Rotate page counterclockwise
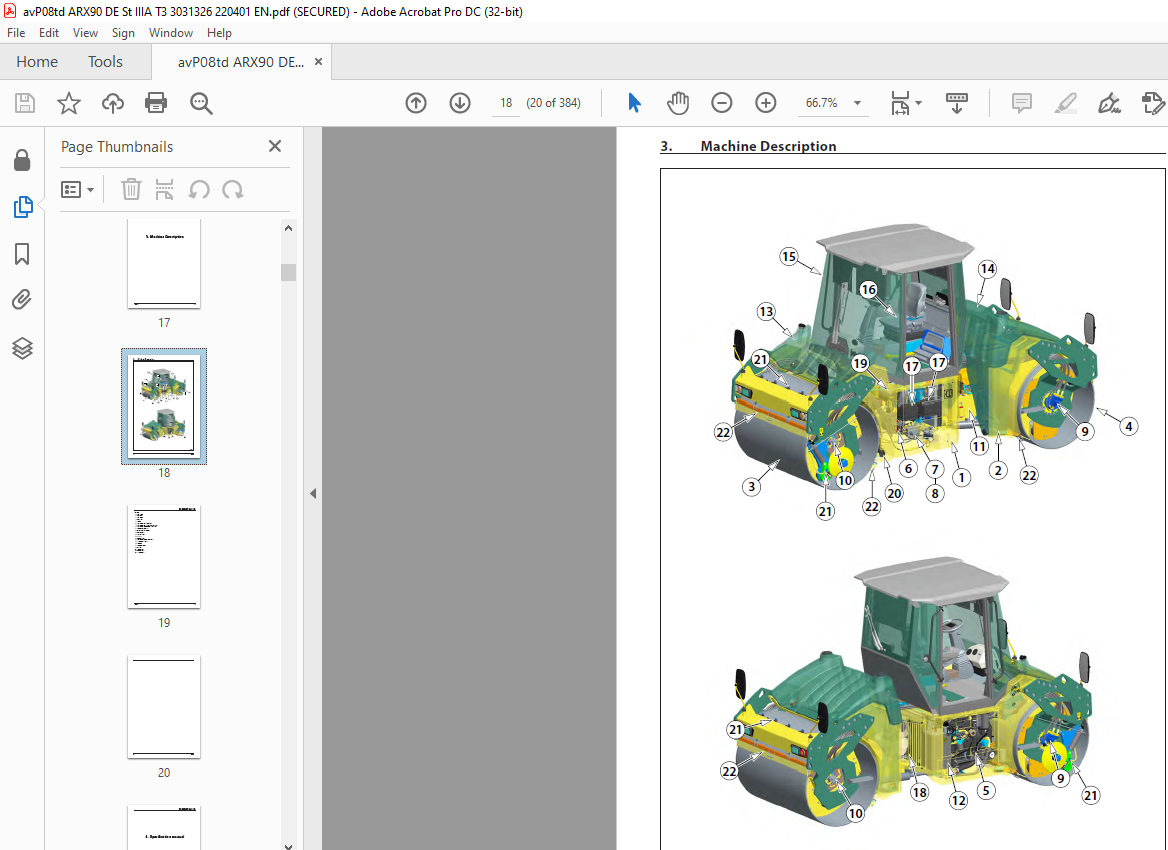 click(x=198, y=189)
